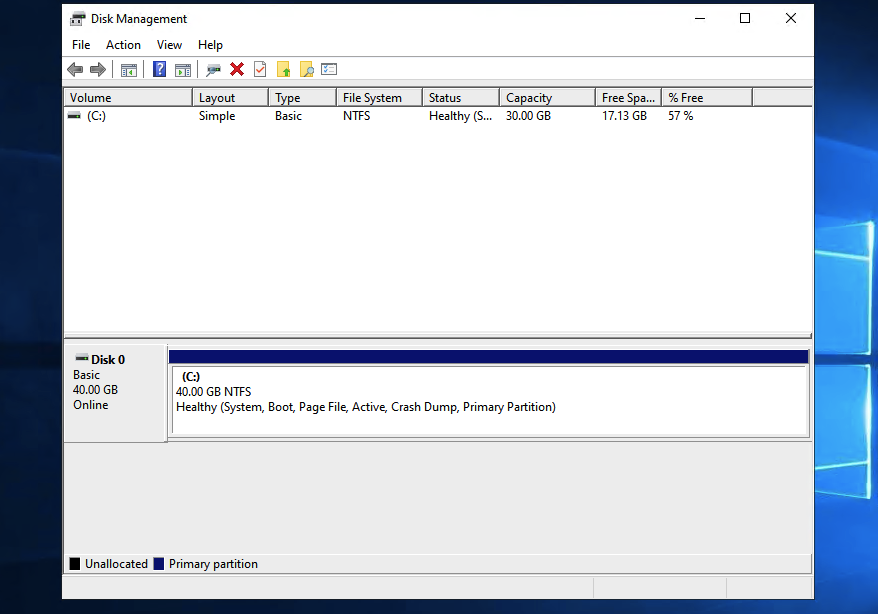Screen dimensions: 878x614
Task: Click the Forward arrow toolbar icon
Action: 98,69
